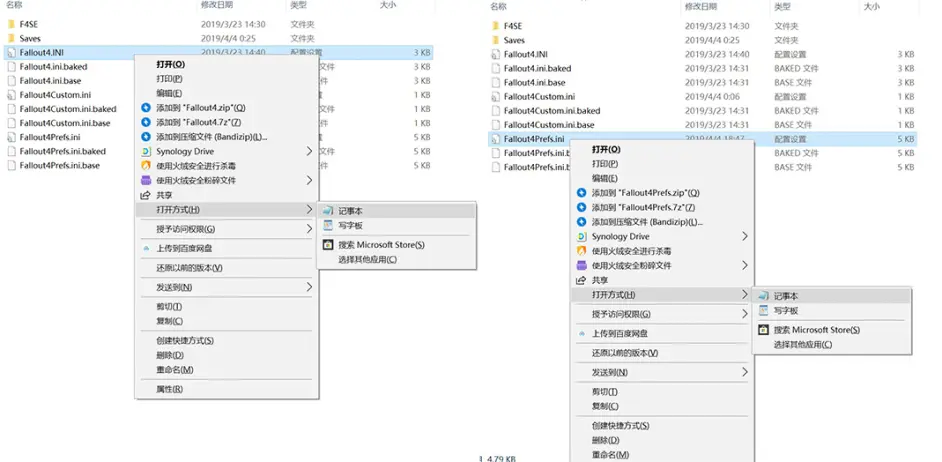This screenshot has width=942, height=462.
Task: Select Fallout4Custom.ini.base file name in right pane
Action: [549, 125]
